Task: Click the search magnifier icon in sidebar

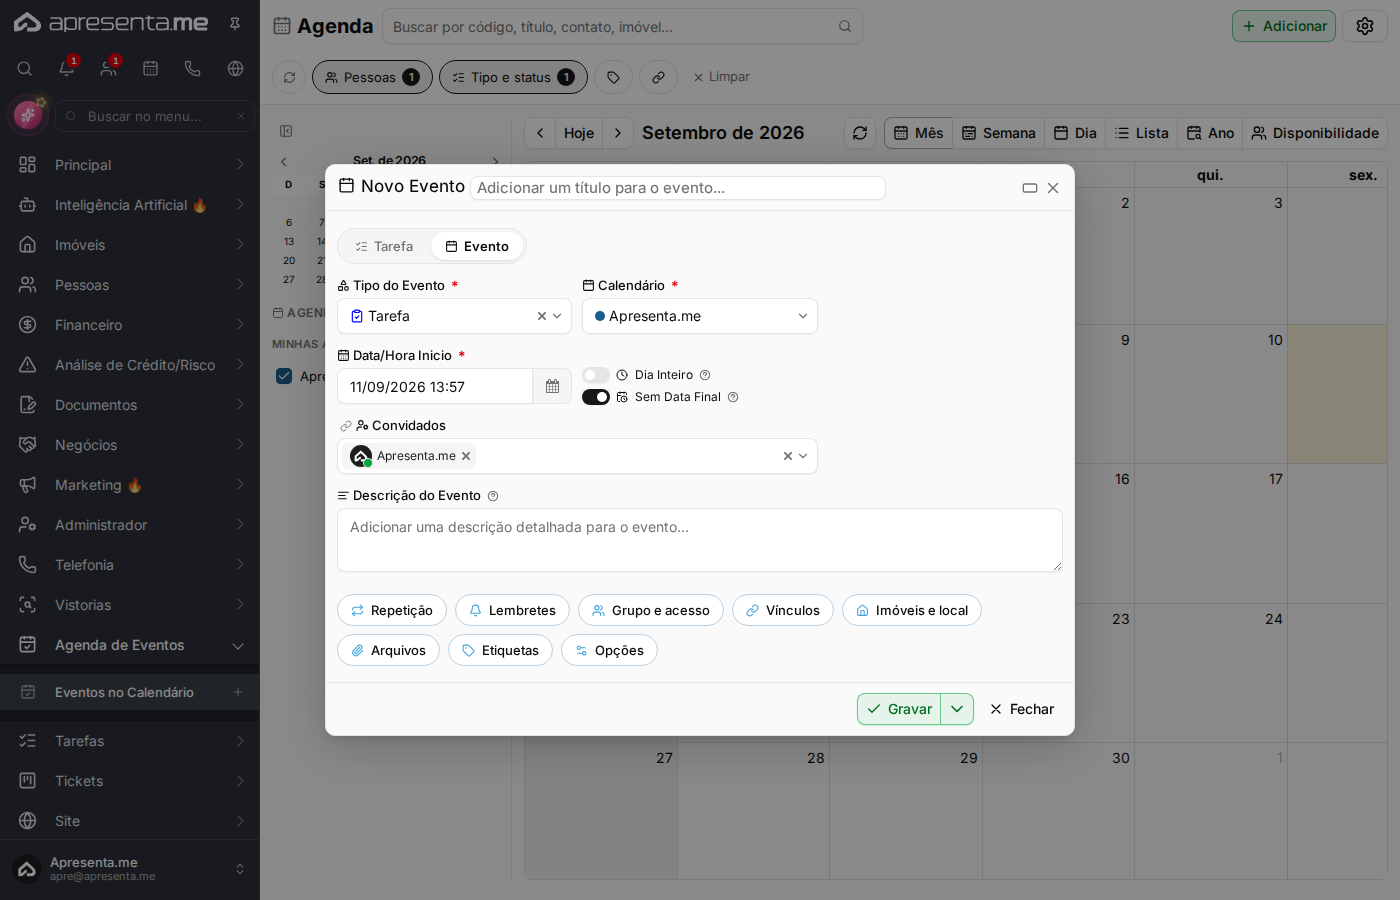Action: point(25,68)
